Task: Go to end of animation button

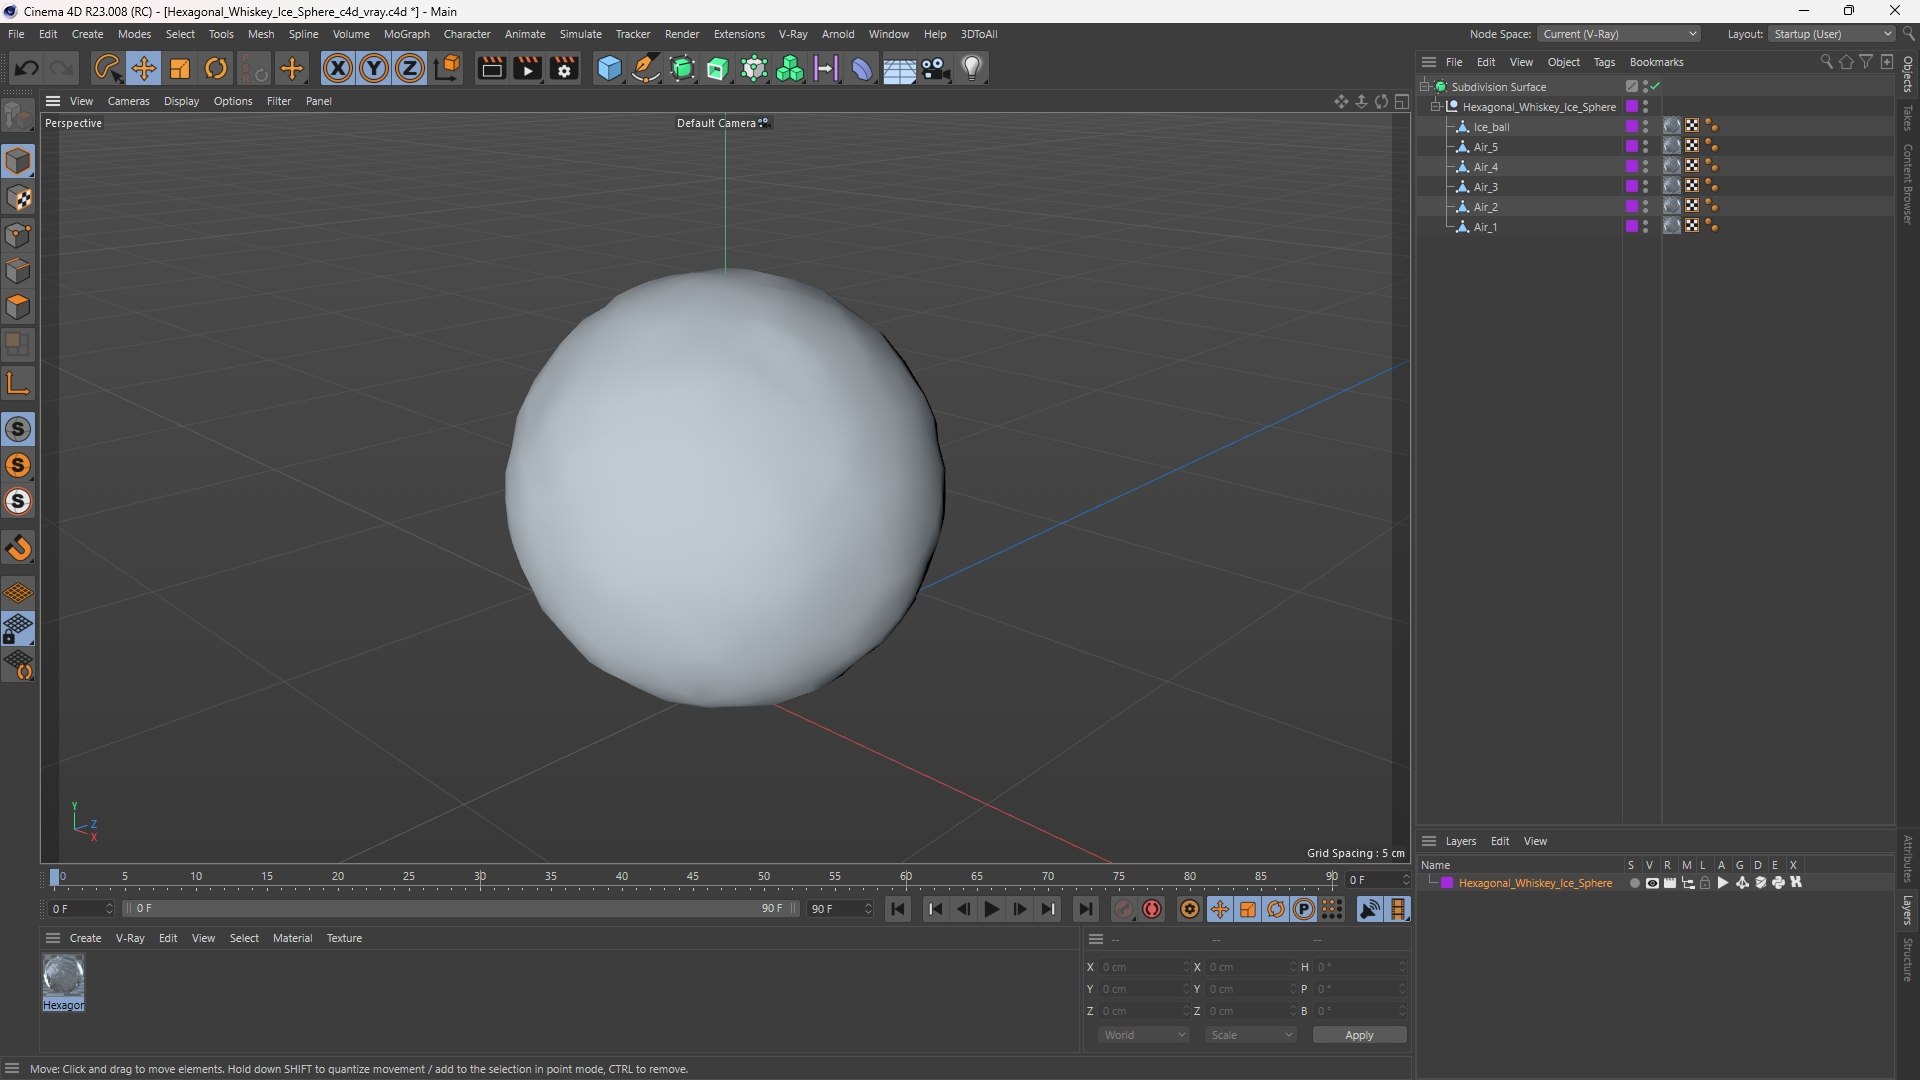Action: (x=1085, y=909)
